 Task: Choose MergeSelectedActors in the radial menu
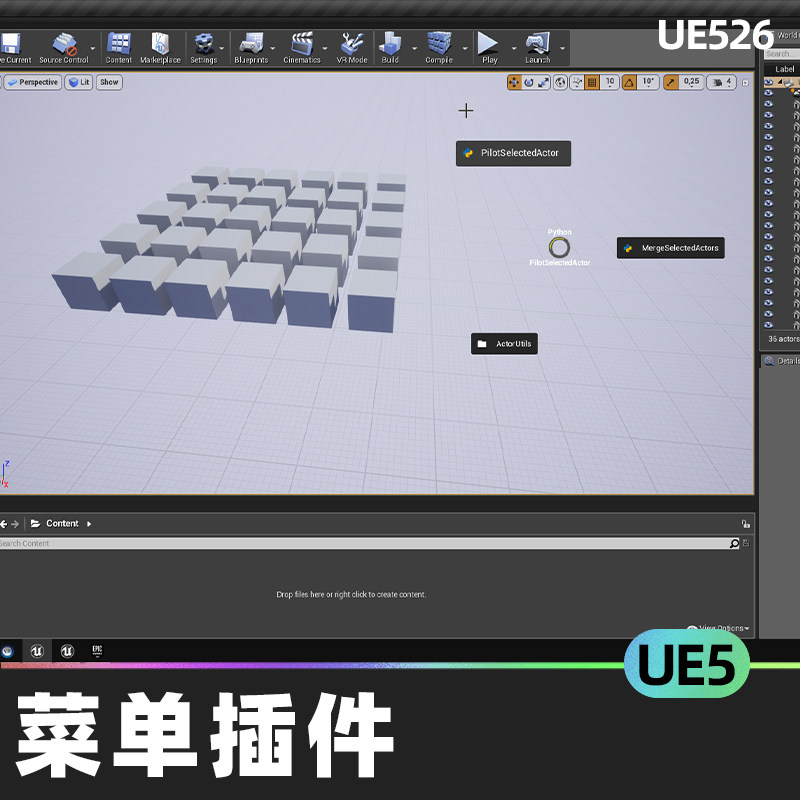pos(670,248)
